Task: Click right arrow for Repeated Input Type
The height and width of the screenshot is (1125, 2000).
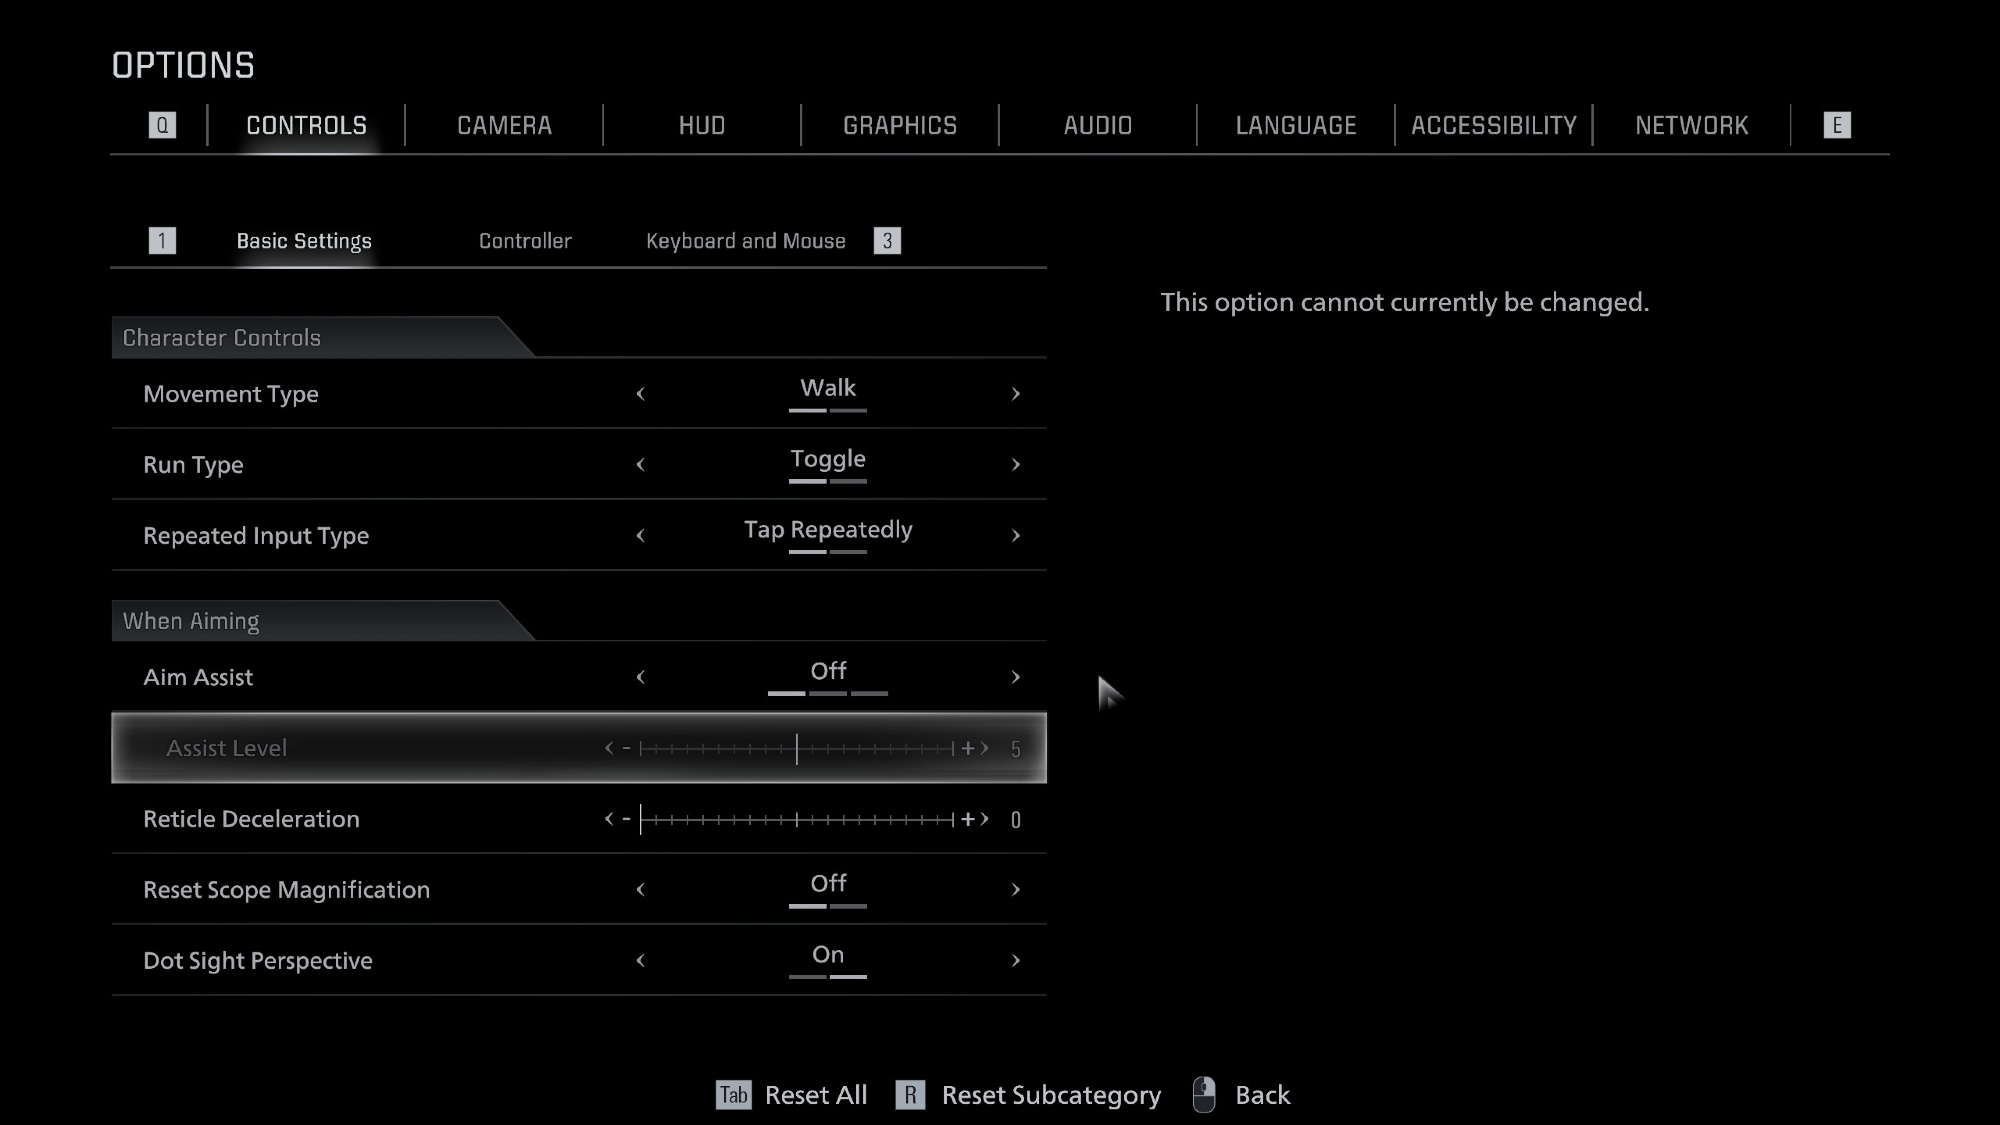Action: tap(1015, 536)
